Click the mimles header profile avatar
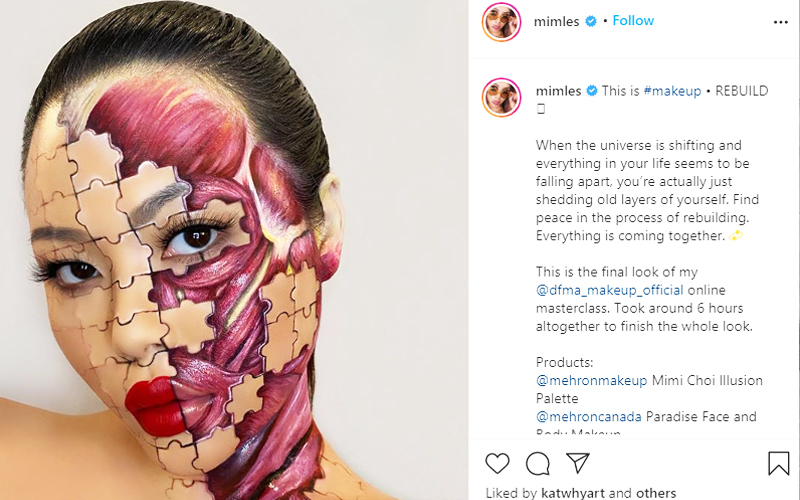 (501, 22)
